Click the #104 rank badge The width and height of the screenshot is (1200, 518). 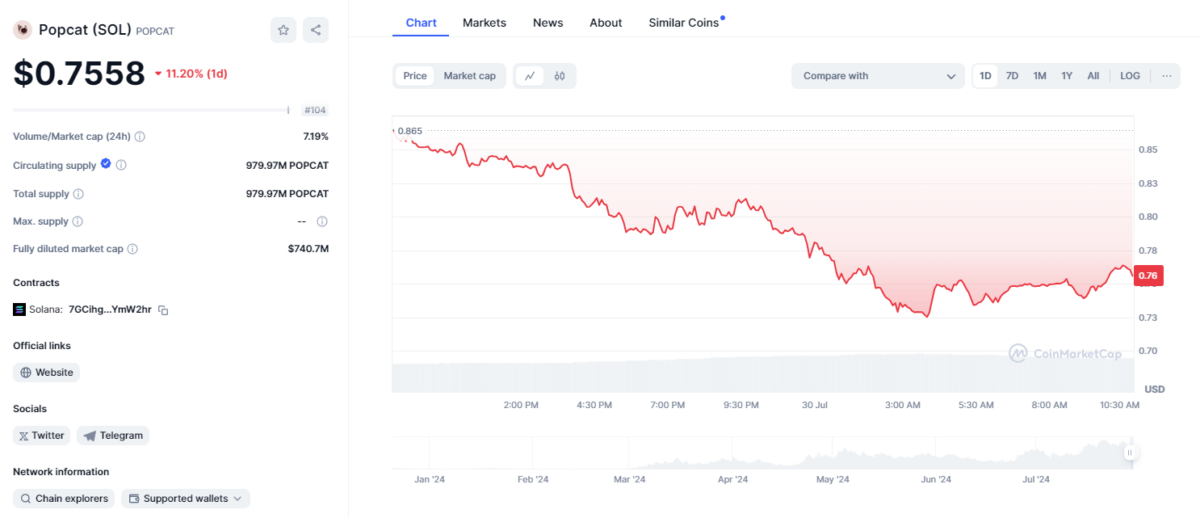coord(316,110)
